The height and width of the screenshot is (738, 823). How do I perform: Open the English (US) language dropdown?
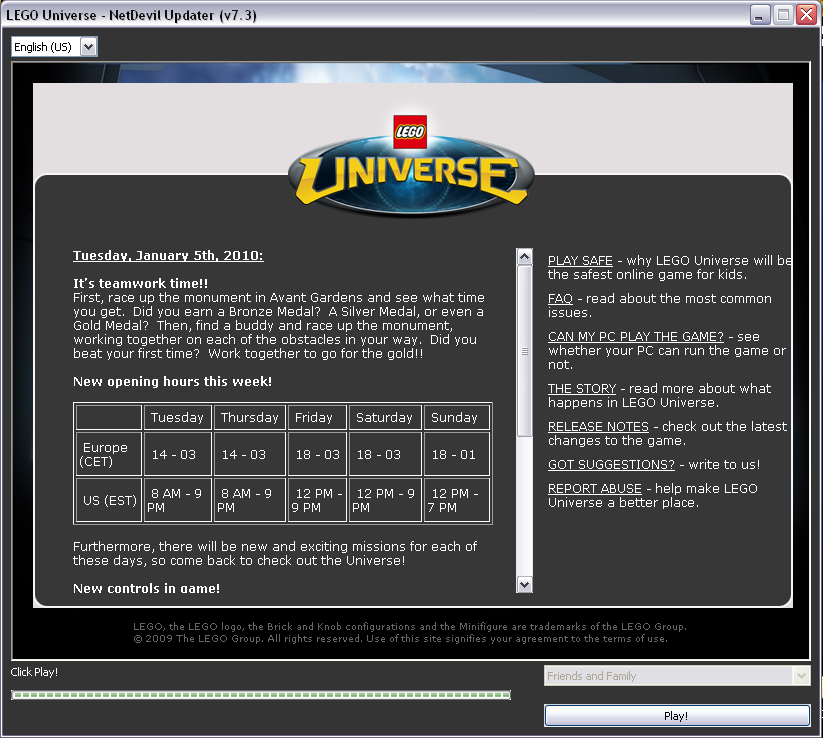coord(54,47)
